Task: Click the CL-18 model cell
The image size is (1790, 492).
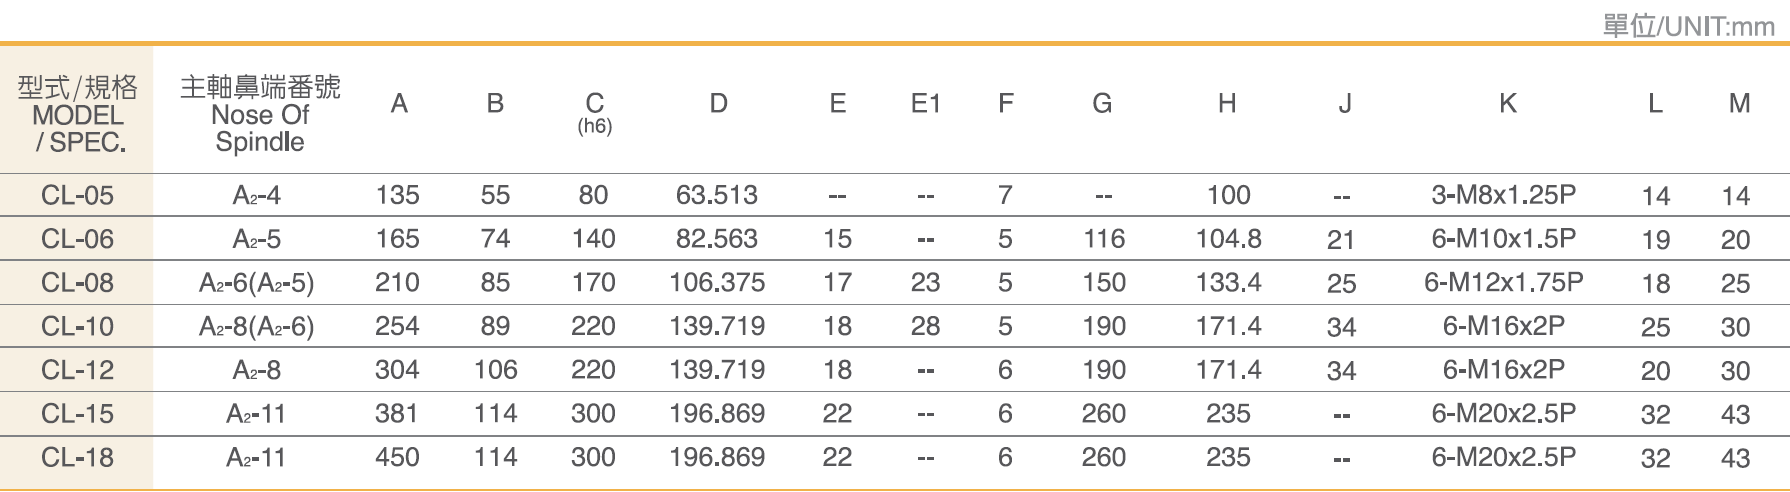Action: (77, 457)
